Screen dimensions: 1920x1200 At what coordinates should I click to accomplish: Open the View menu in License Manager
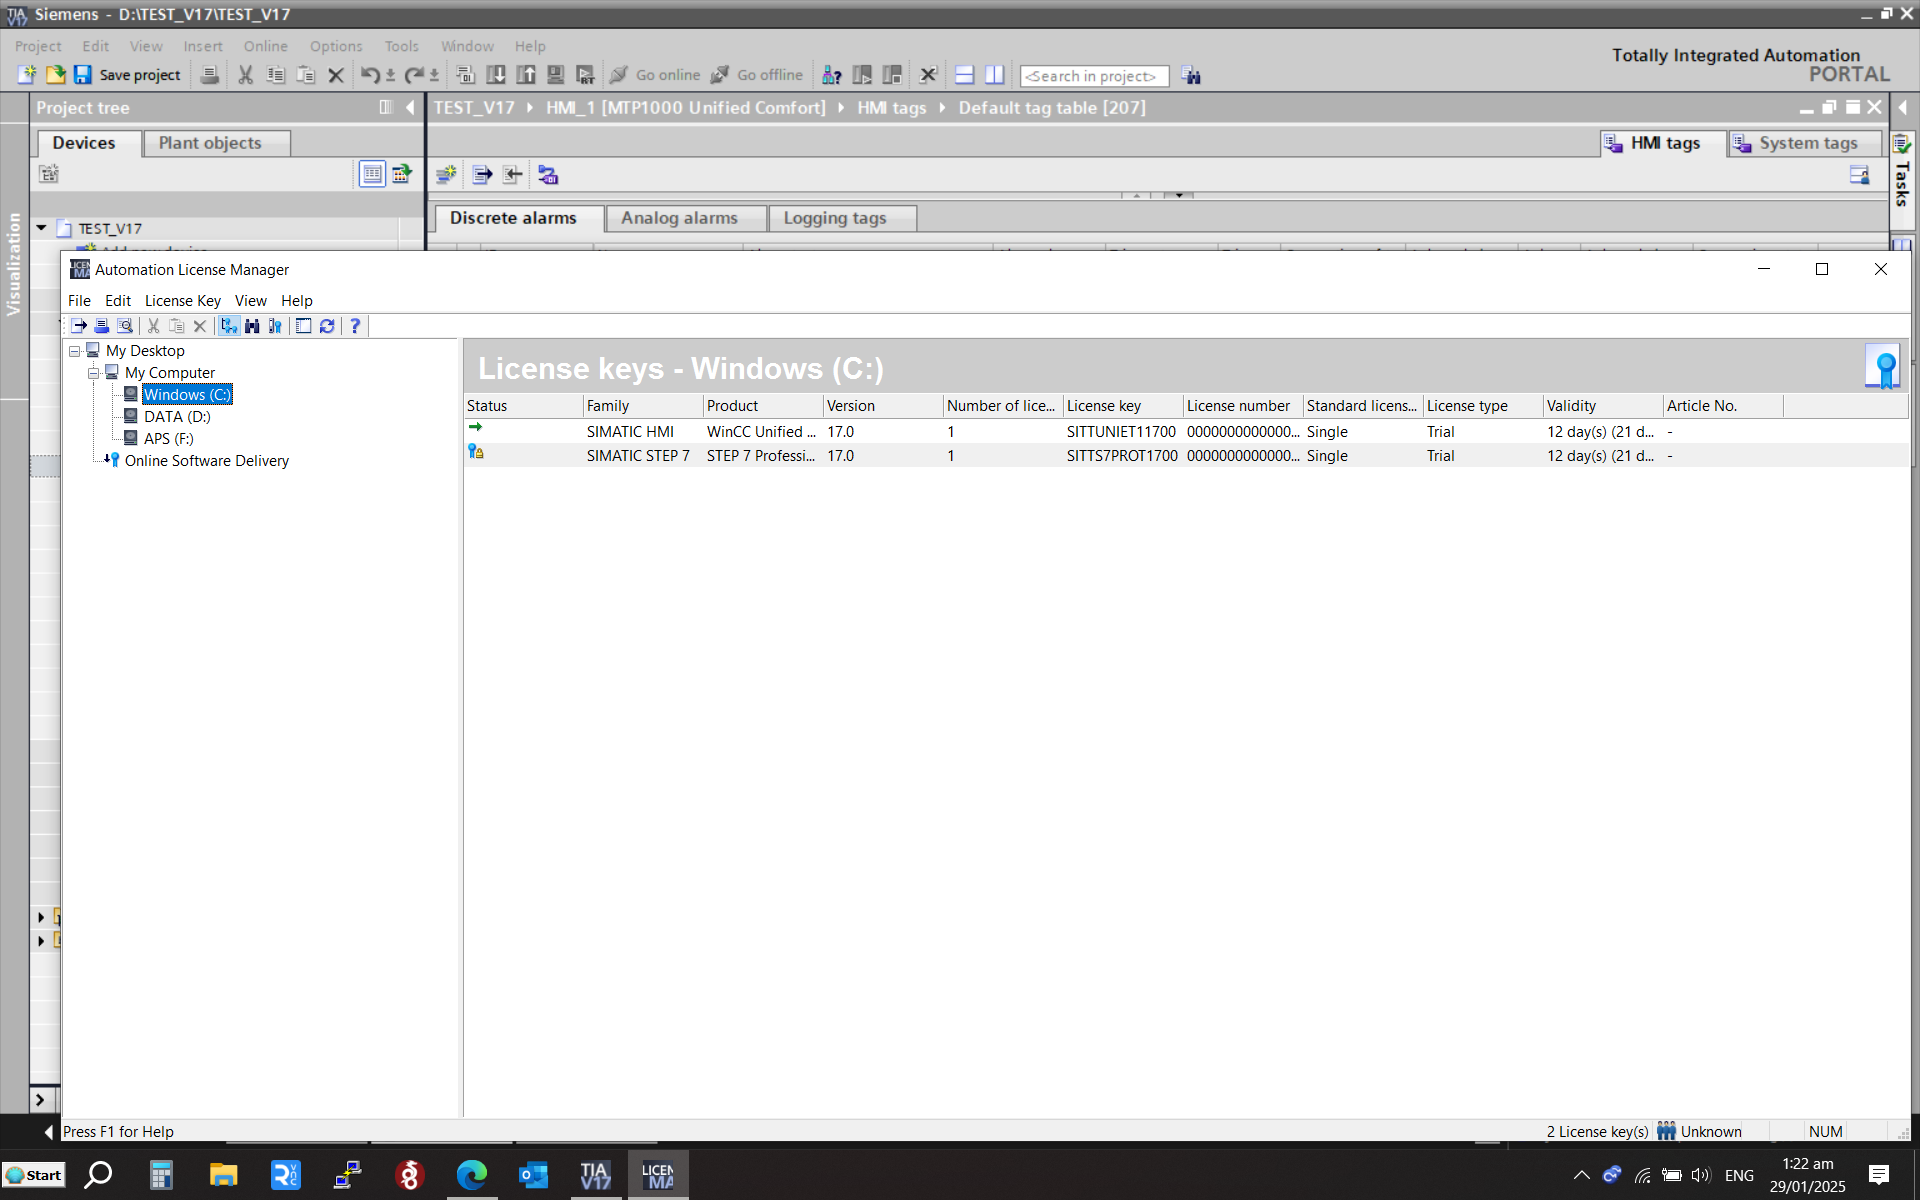(x=250, y=301)
